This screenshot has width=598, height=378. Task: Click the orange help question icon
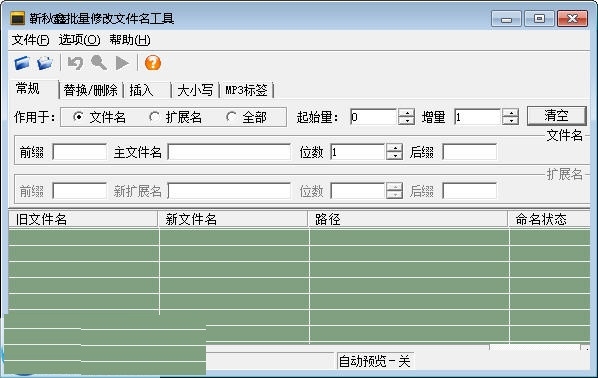point(153,63)
